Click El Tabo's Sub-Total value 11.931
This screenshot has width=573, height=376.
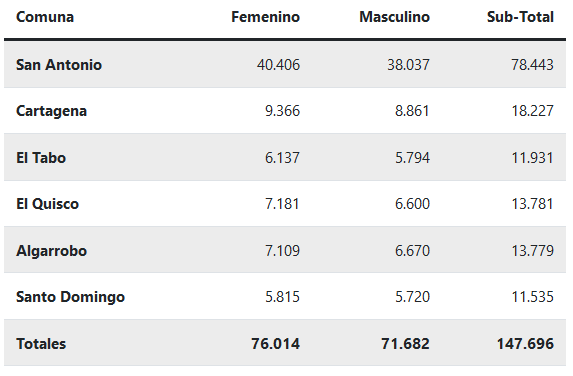532,158
